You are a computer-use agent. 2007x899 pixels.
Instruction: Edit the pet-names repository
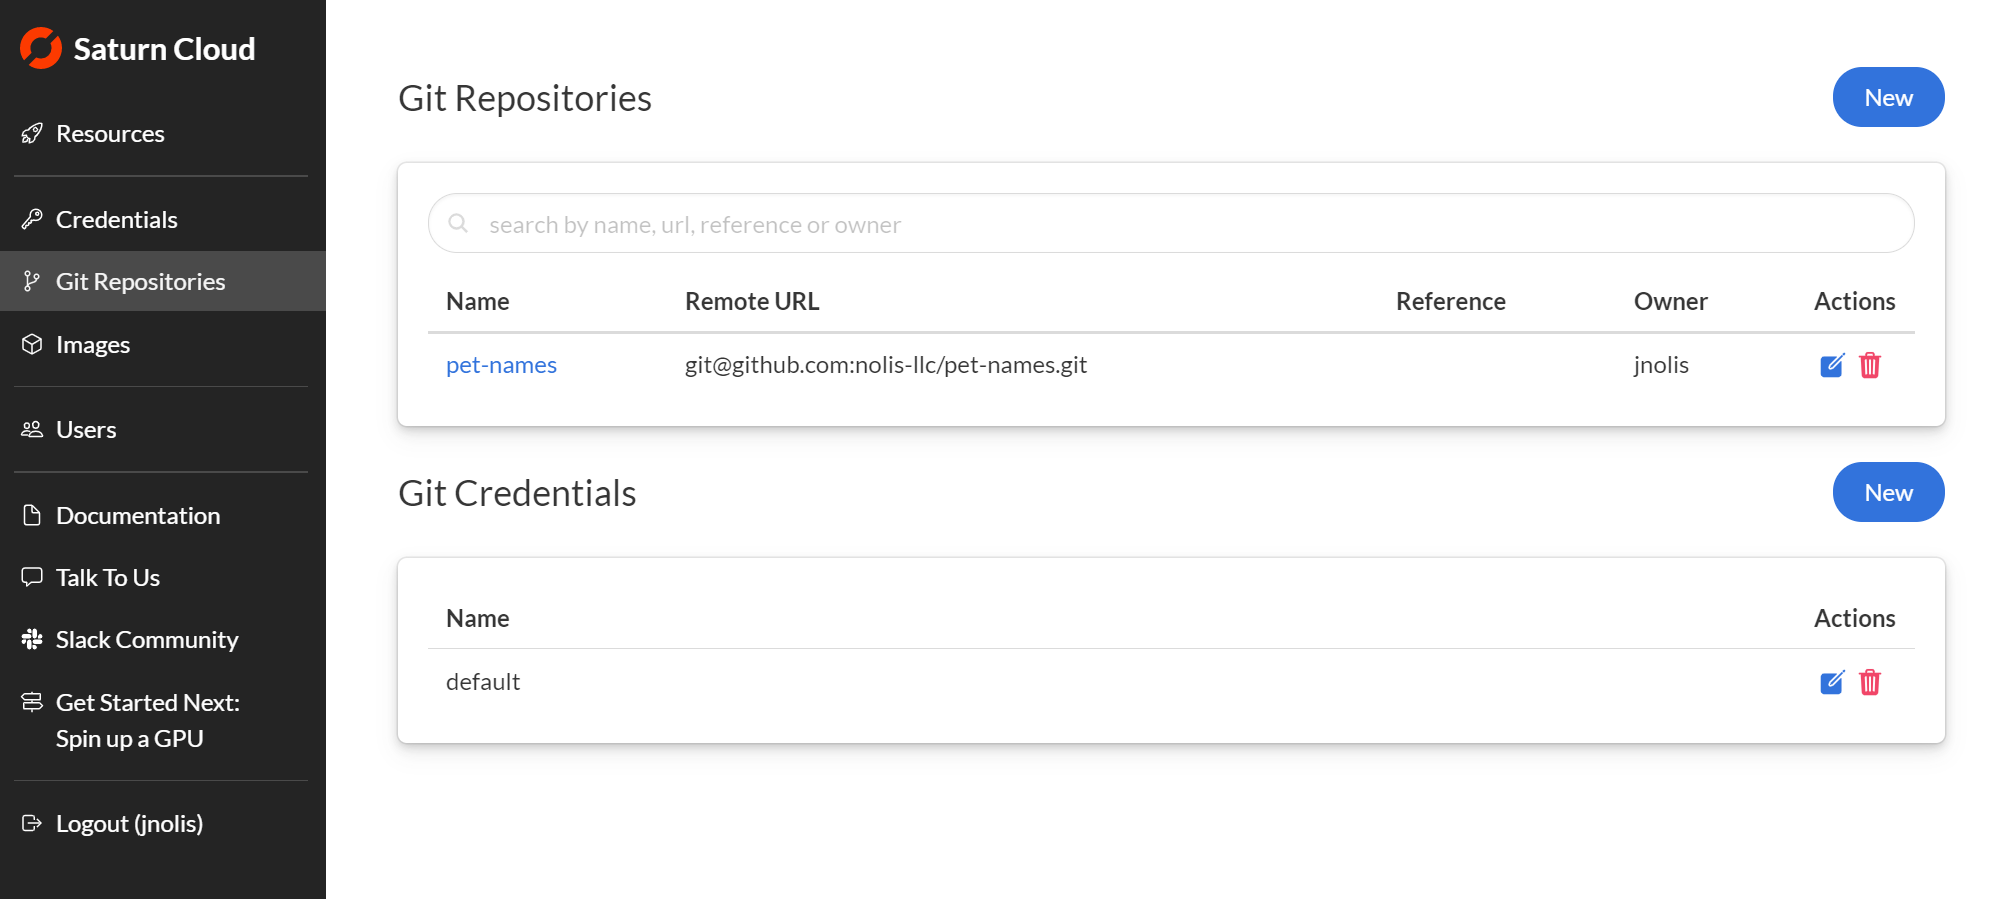(x=1831, y=365)
